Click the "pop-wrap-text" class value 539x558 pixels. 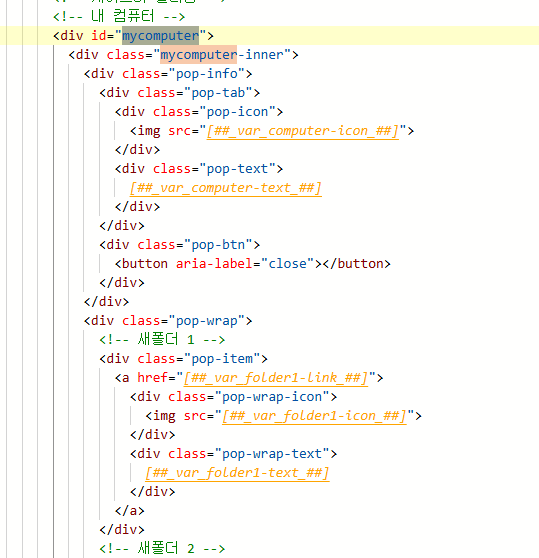272,453
